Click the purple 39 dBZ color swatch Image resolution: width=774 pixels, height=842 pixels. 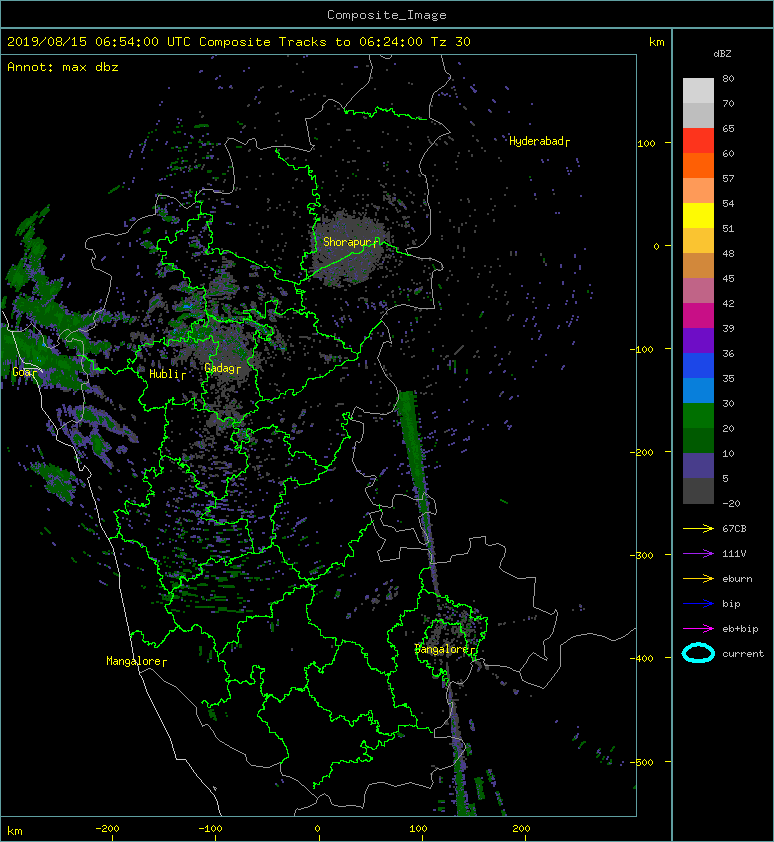click(x=698, y=341)
